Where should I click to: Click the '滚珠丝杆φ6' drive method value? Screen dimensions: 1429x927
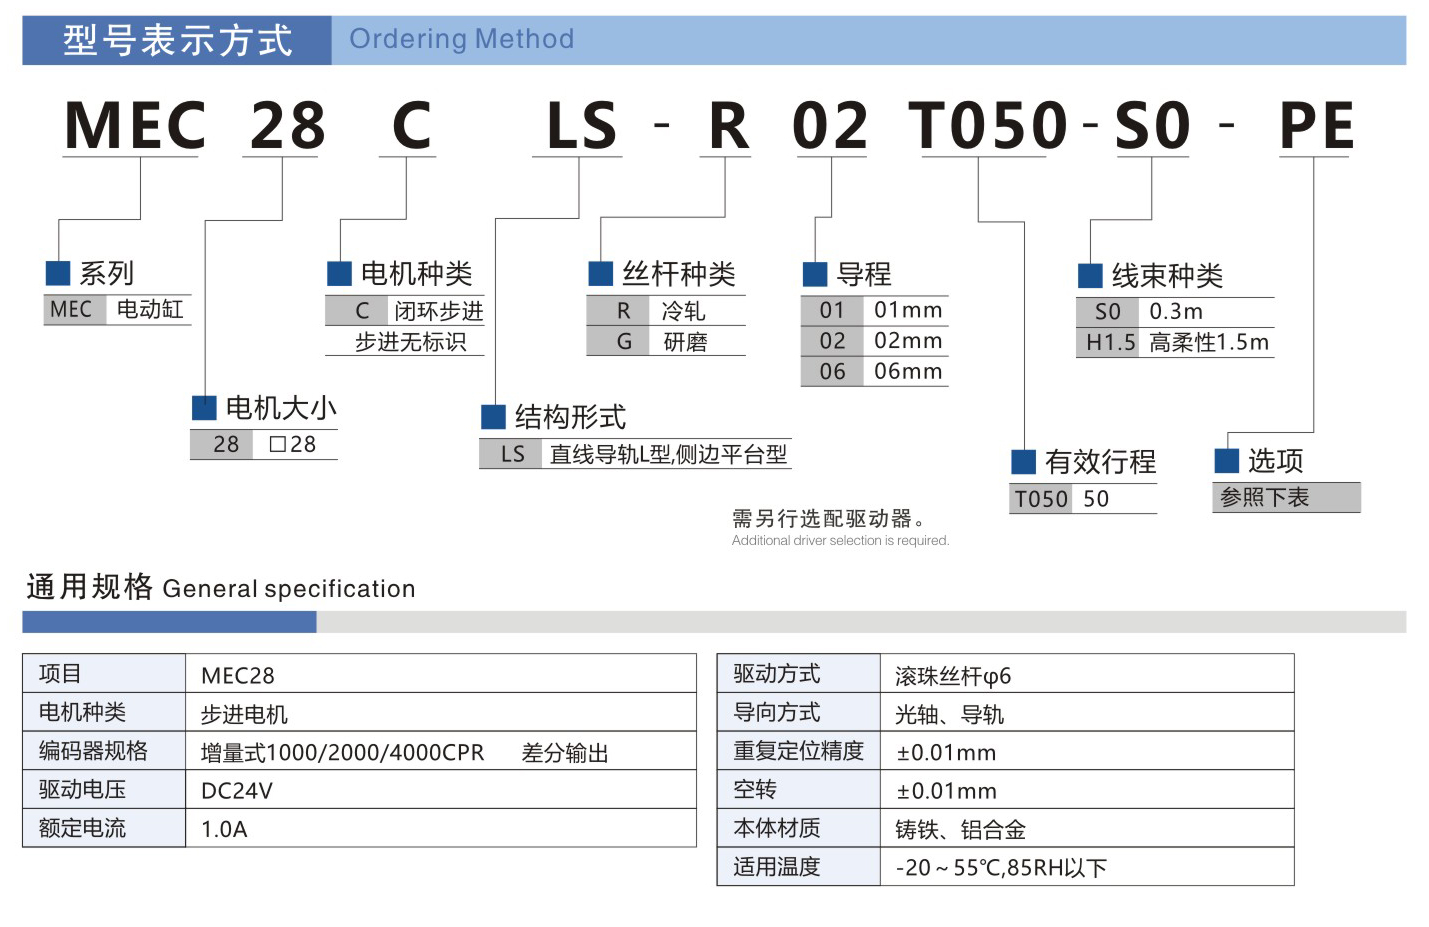click(x=953, y=676)
